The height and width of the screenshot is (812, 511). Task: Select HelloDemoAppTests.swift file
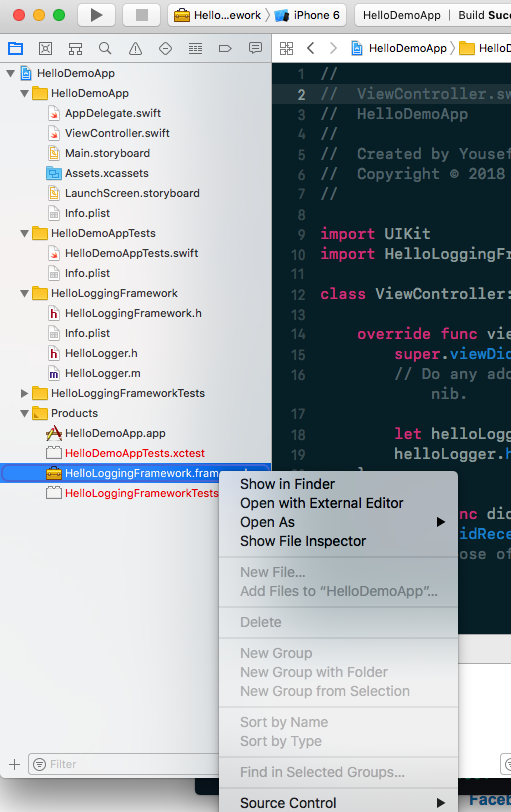[132, 254]
